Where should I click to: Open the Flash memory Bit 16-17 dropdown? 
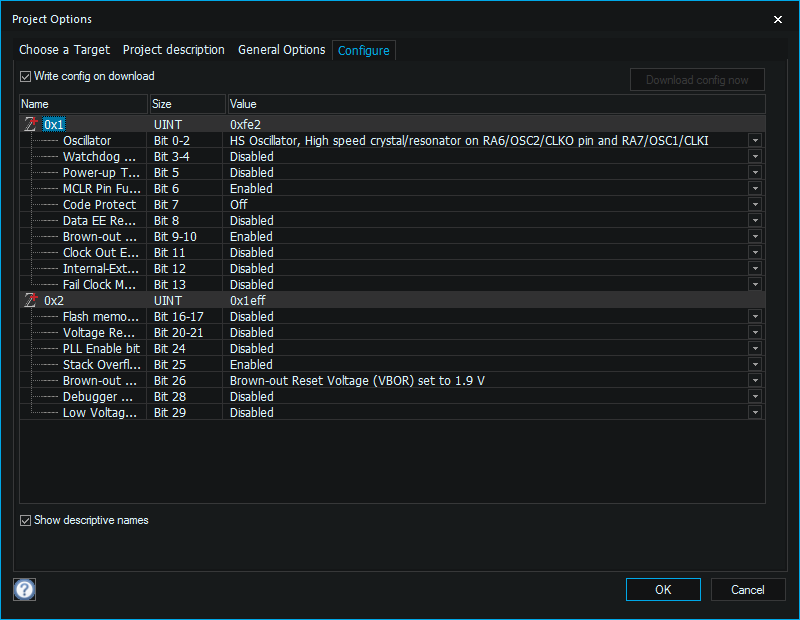point(756,316)
